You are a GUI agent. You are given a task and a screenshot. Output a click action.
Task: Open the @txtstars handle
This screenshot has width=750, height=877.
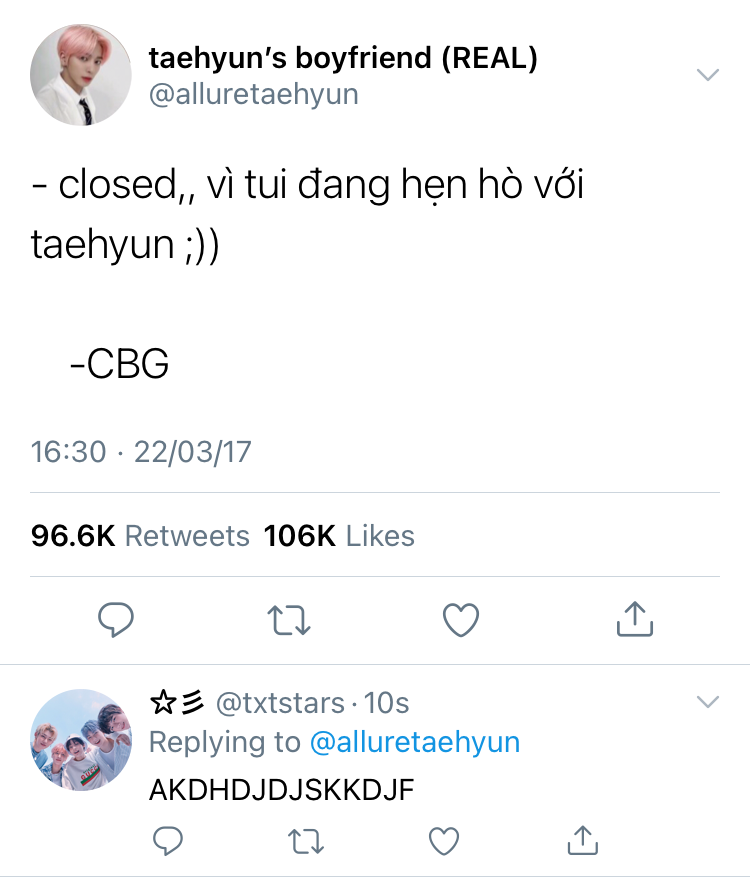pyautogui.click(x=280, y=702)
